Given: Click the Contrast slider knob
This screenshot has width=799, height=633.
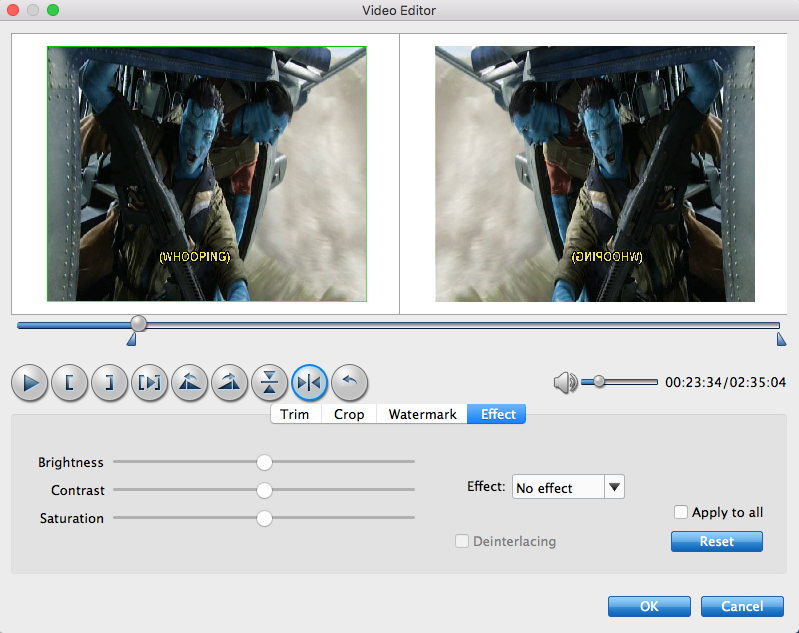Looking at the screenshot, I should 264,490.
